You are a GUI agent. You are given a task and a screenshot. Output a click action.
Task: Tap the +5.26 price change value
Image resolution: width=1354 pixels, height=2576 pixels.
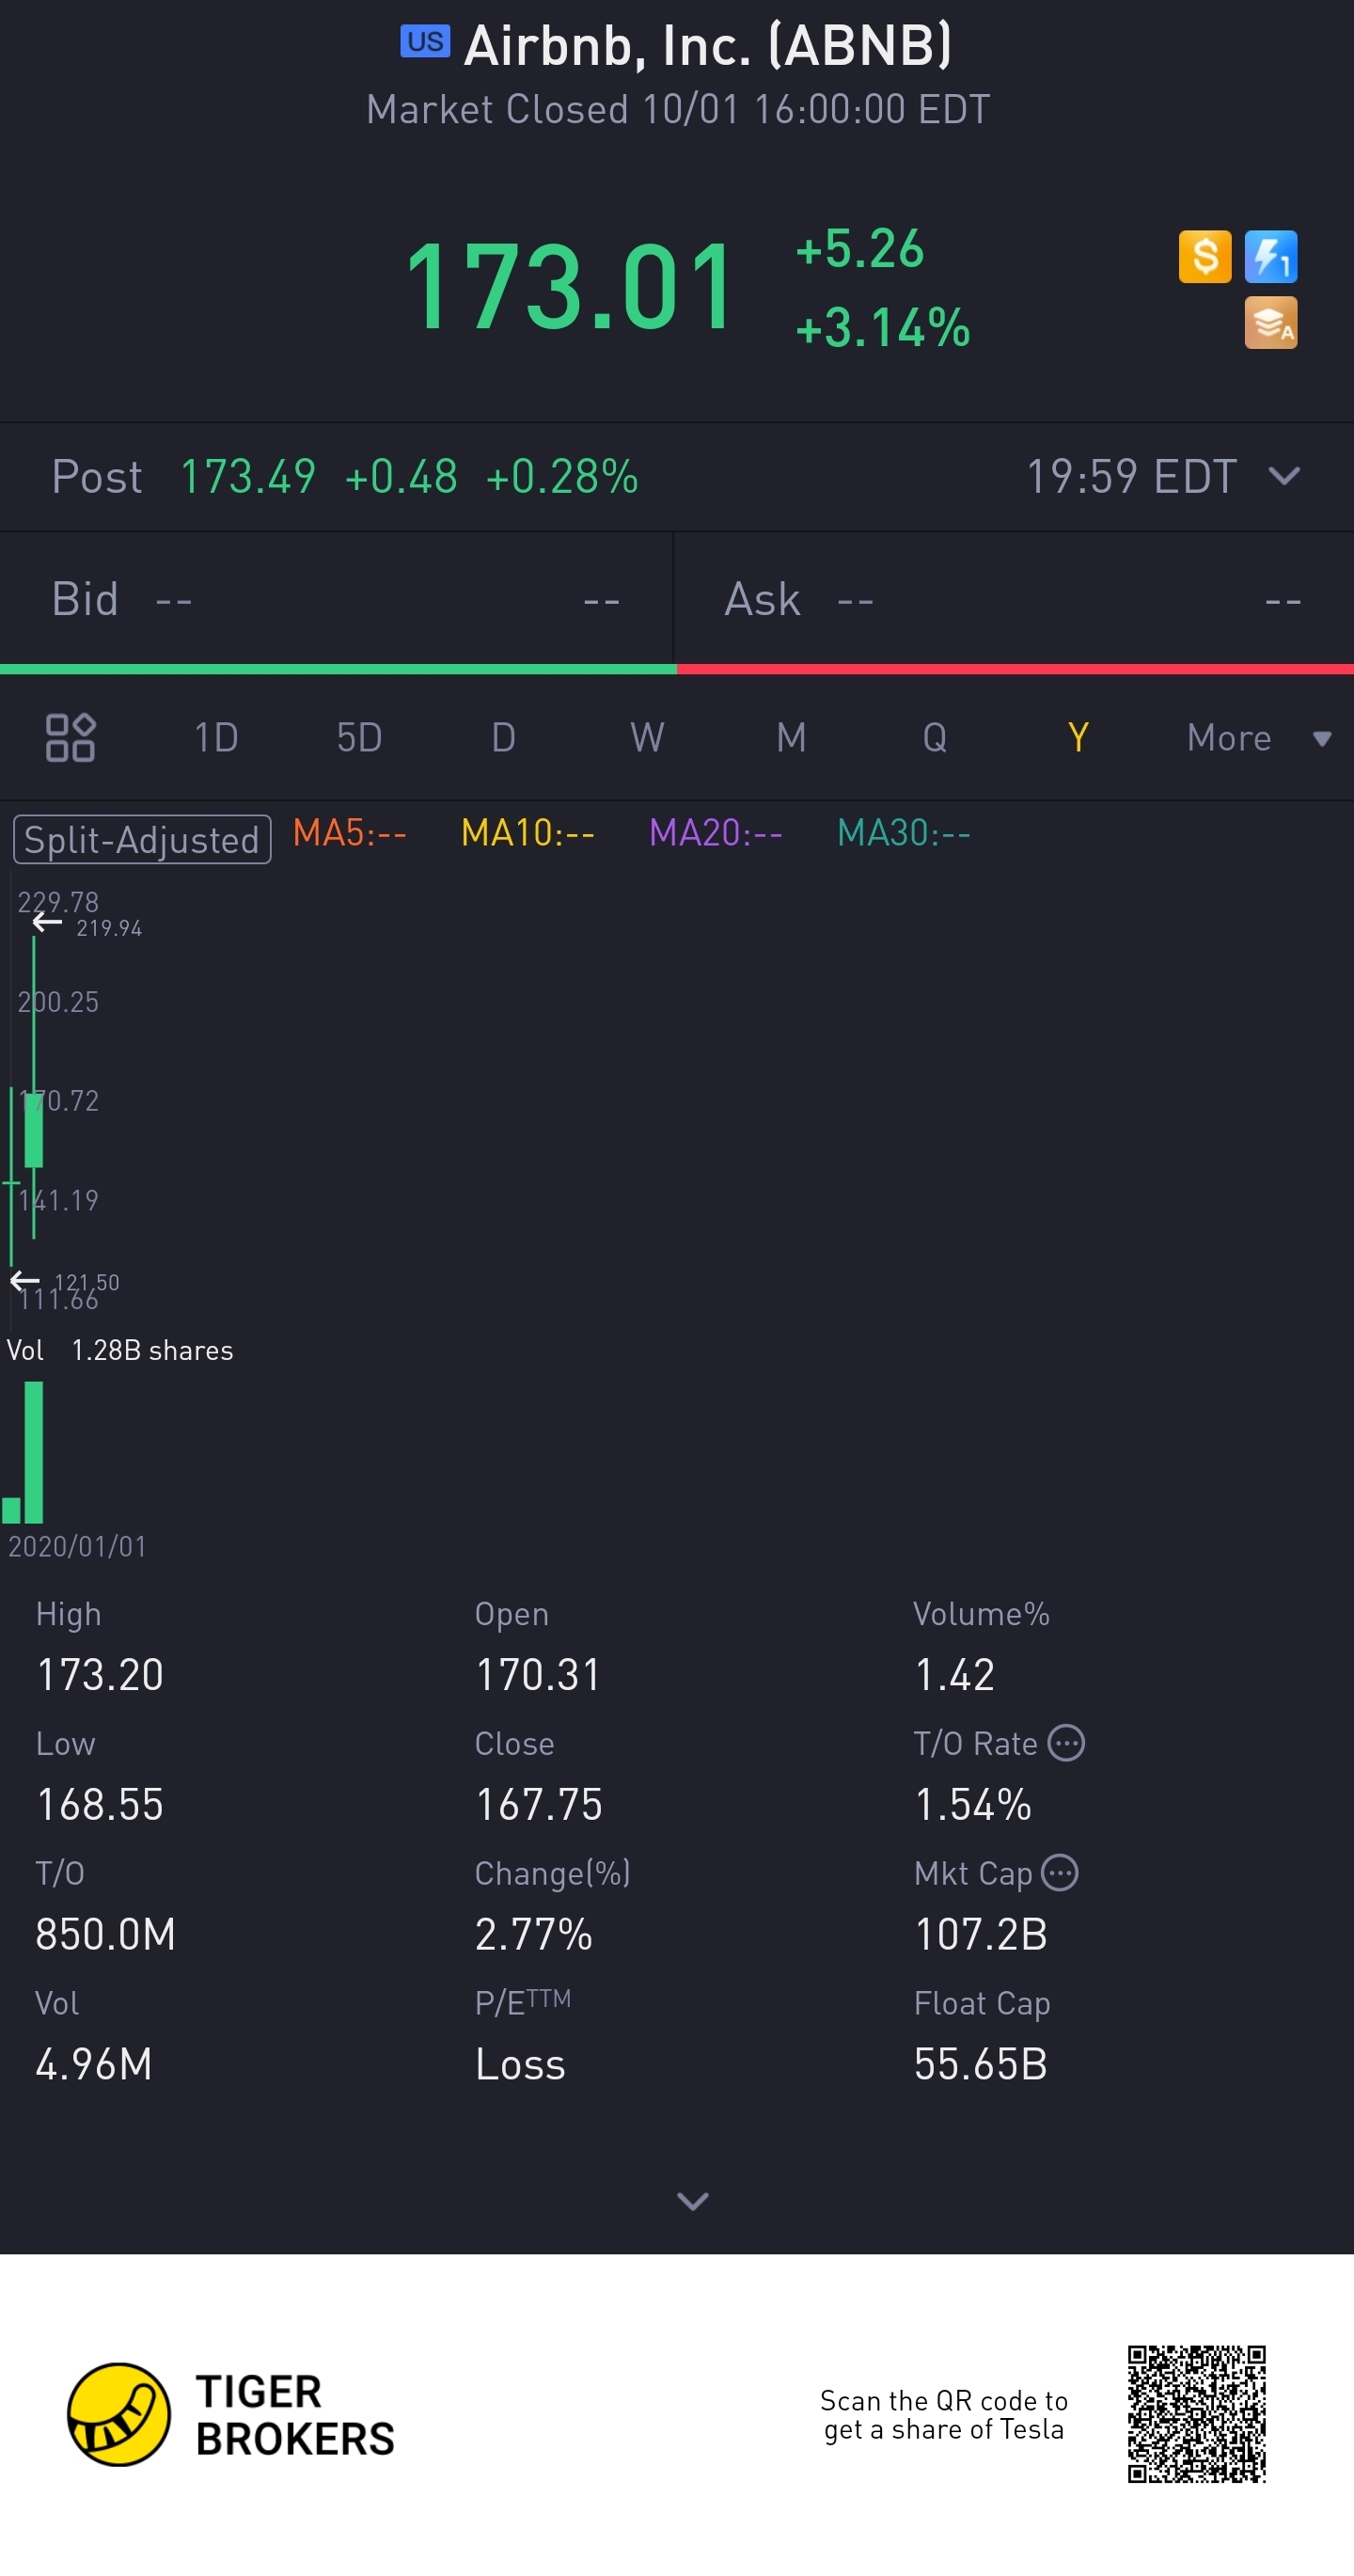(859, 248)
